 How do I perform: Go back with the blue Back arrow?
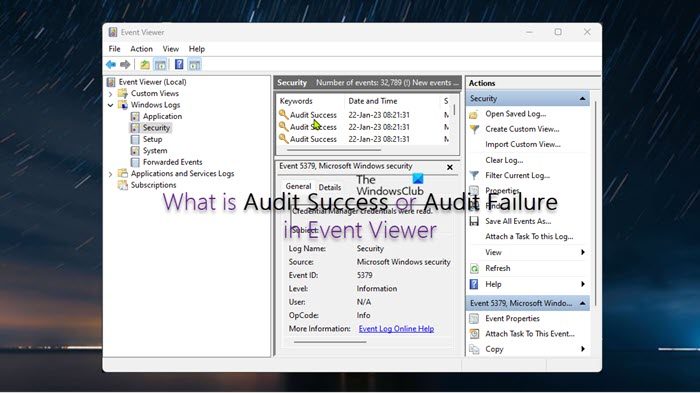coord(111,65)
